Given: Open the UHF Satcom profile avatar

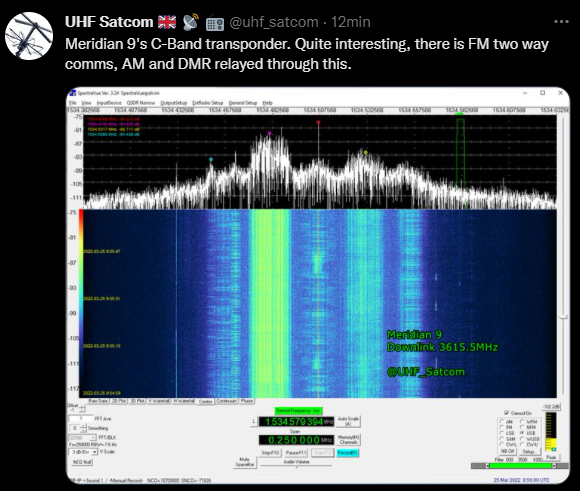Looking at the screenshot, I should pos(29,36).
